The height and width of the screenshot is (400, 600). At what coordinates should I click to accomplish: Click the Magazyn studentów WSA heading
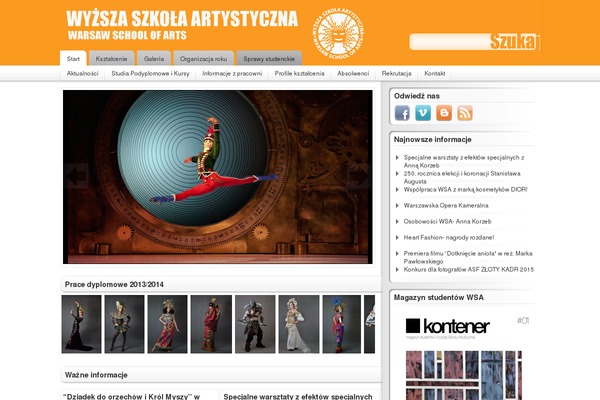pyautogui.click(x=439, y=297)
